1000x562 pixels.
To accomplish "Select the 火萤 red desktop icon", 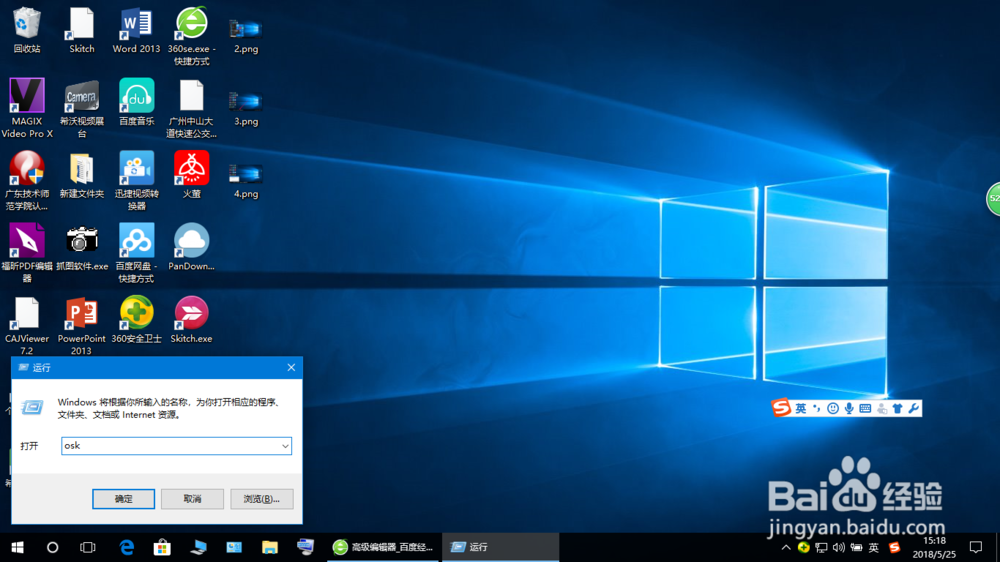I will 191,168.
